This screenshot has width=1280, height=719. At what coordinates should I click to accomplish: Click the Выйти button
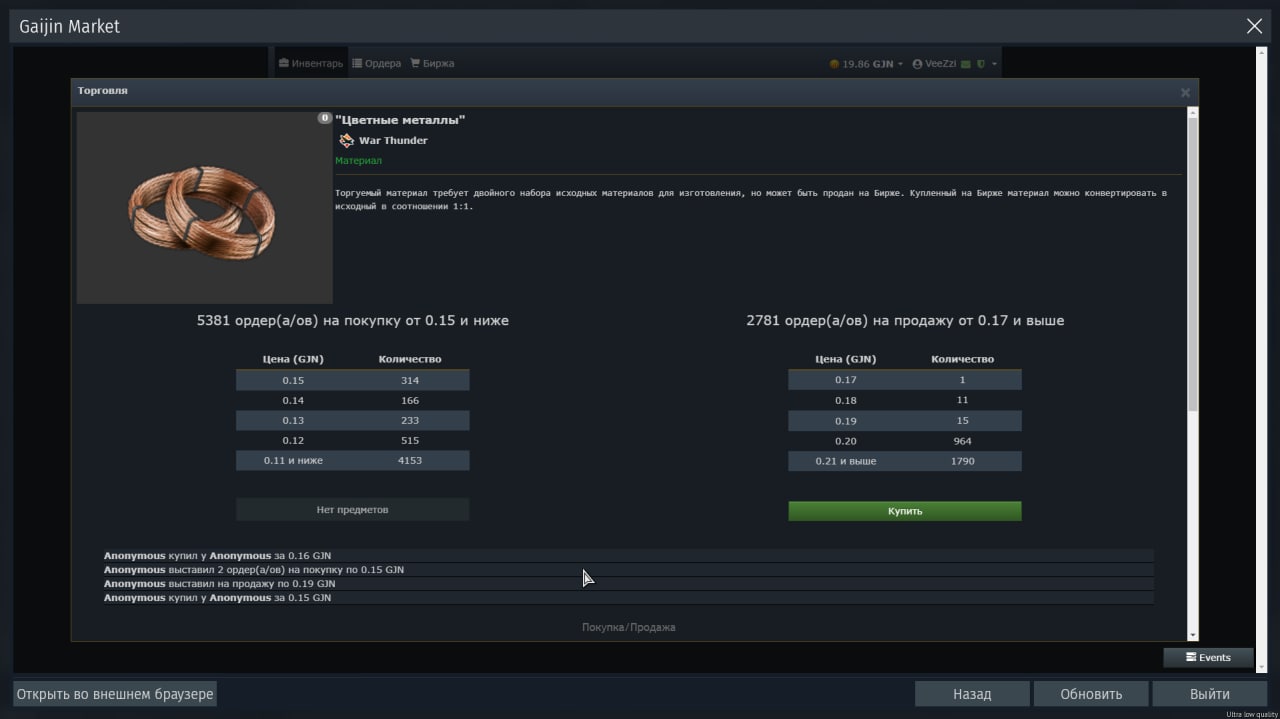[x=1210, y=693]
